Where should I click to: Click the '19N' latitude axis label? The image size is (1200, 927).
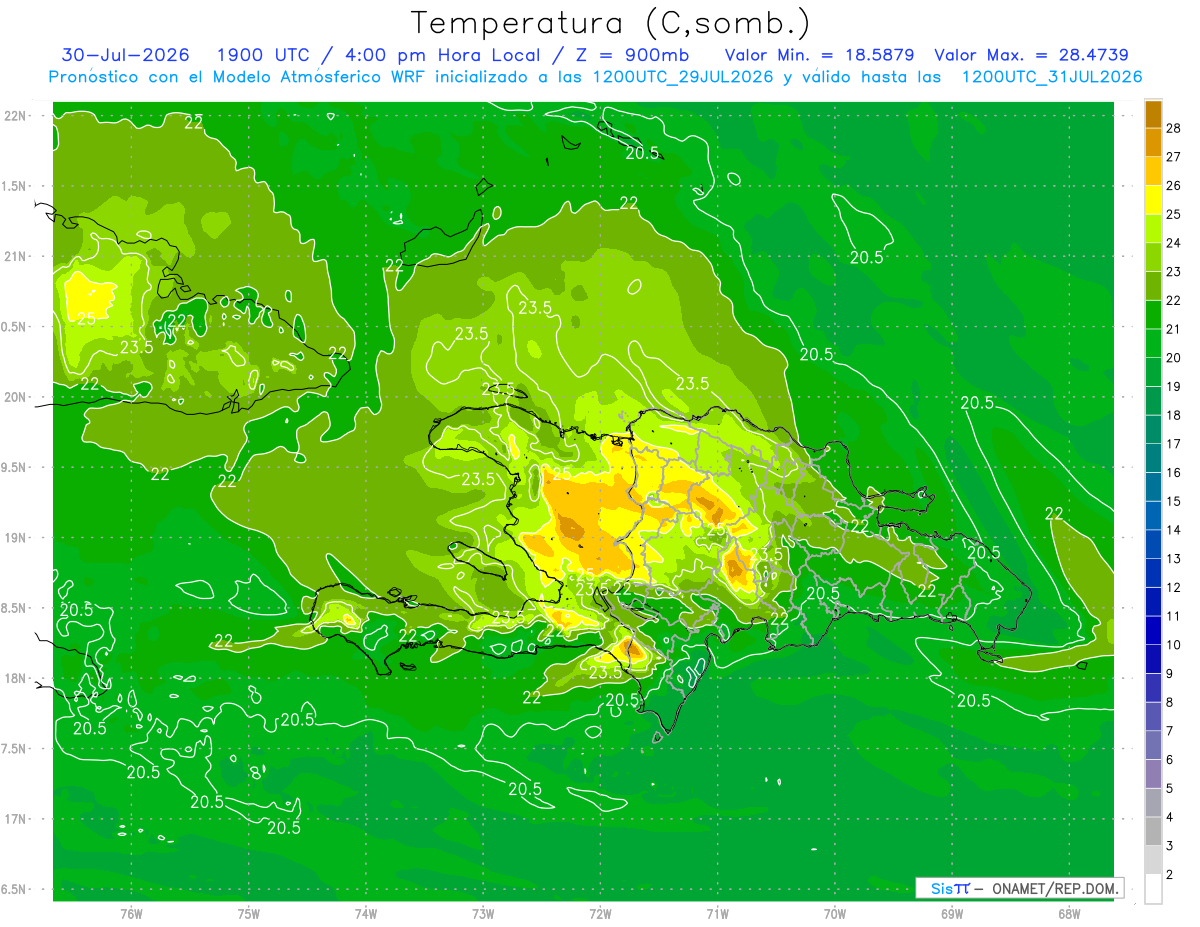pos(16,537)
